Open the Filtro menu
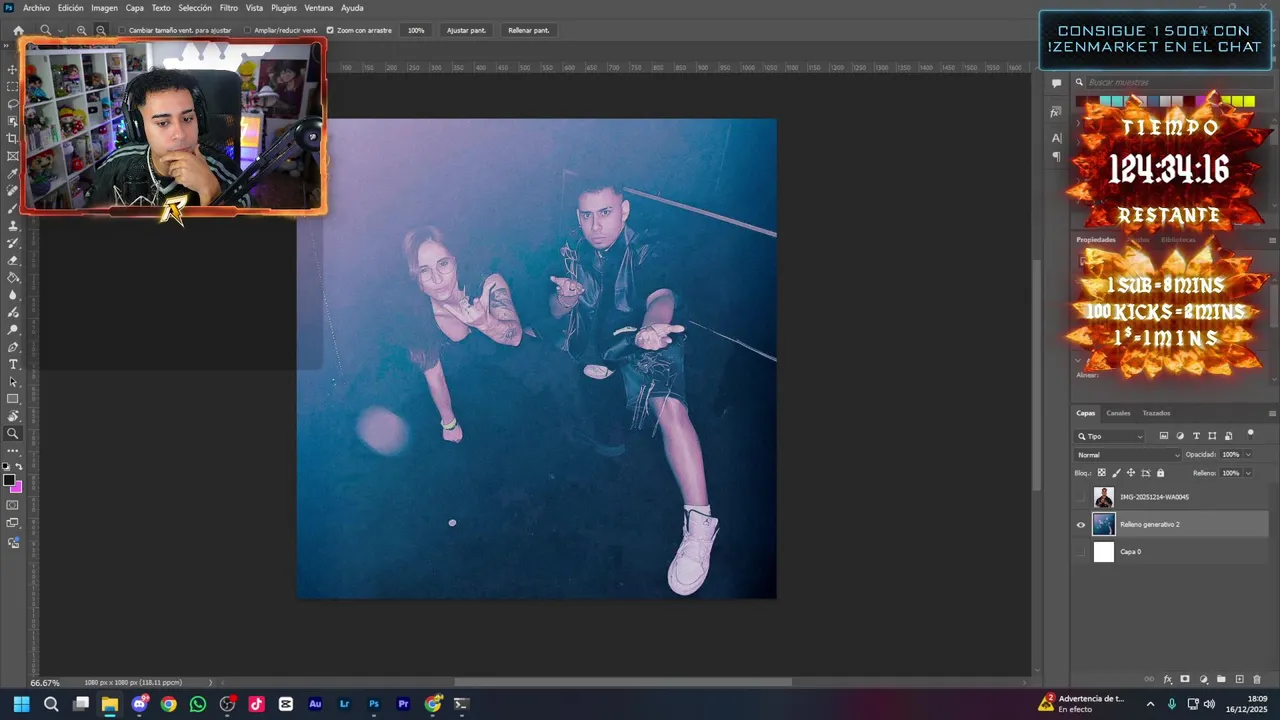This screenshot has width=1280, height=720. click(x=229, y=8)
